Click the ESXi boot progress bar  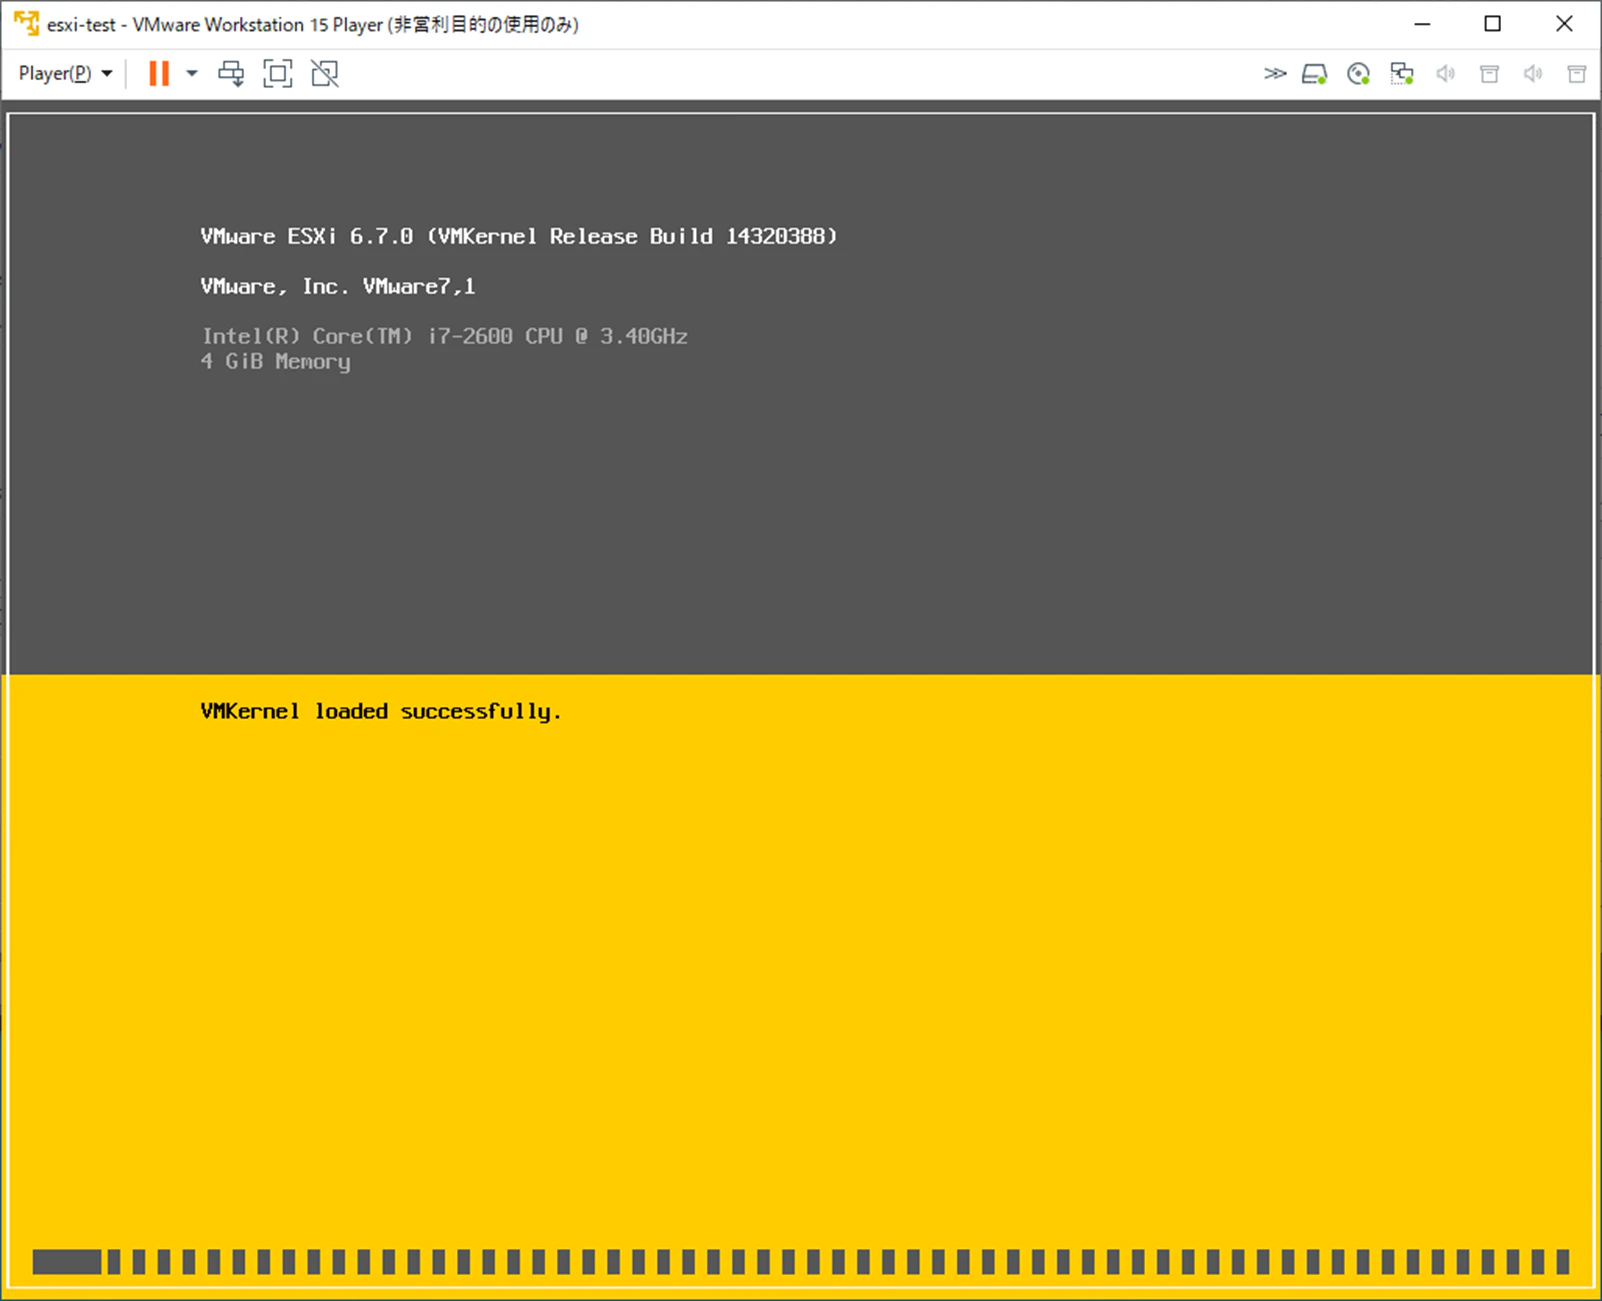point(801,1262)
